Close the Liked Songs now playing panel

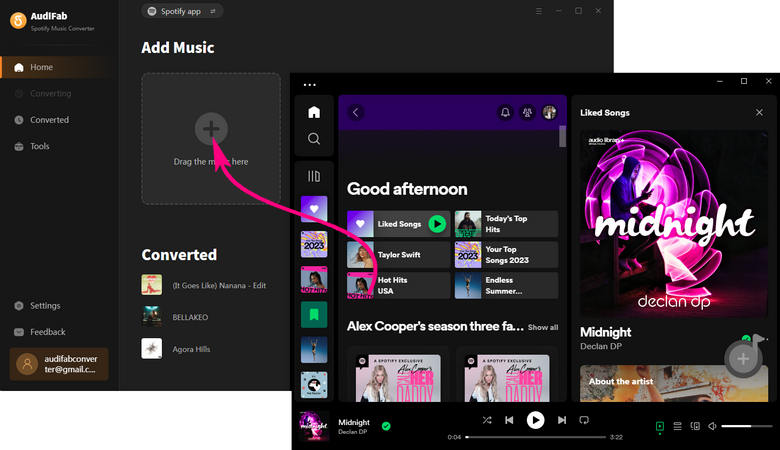point(759,112)
